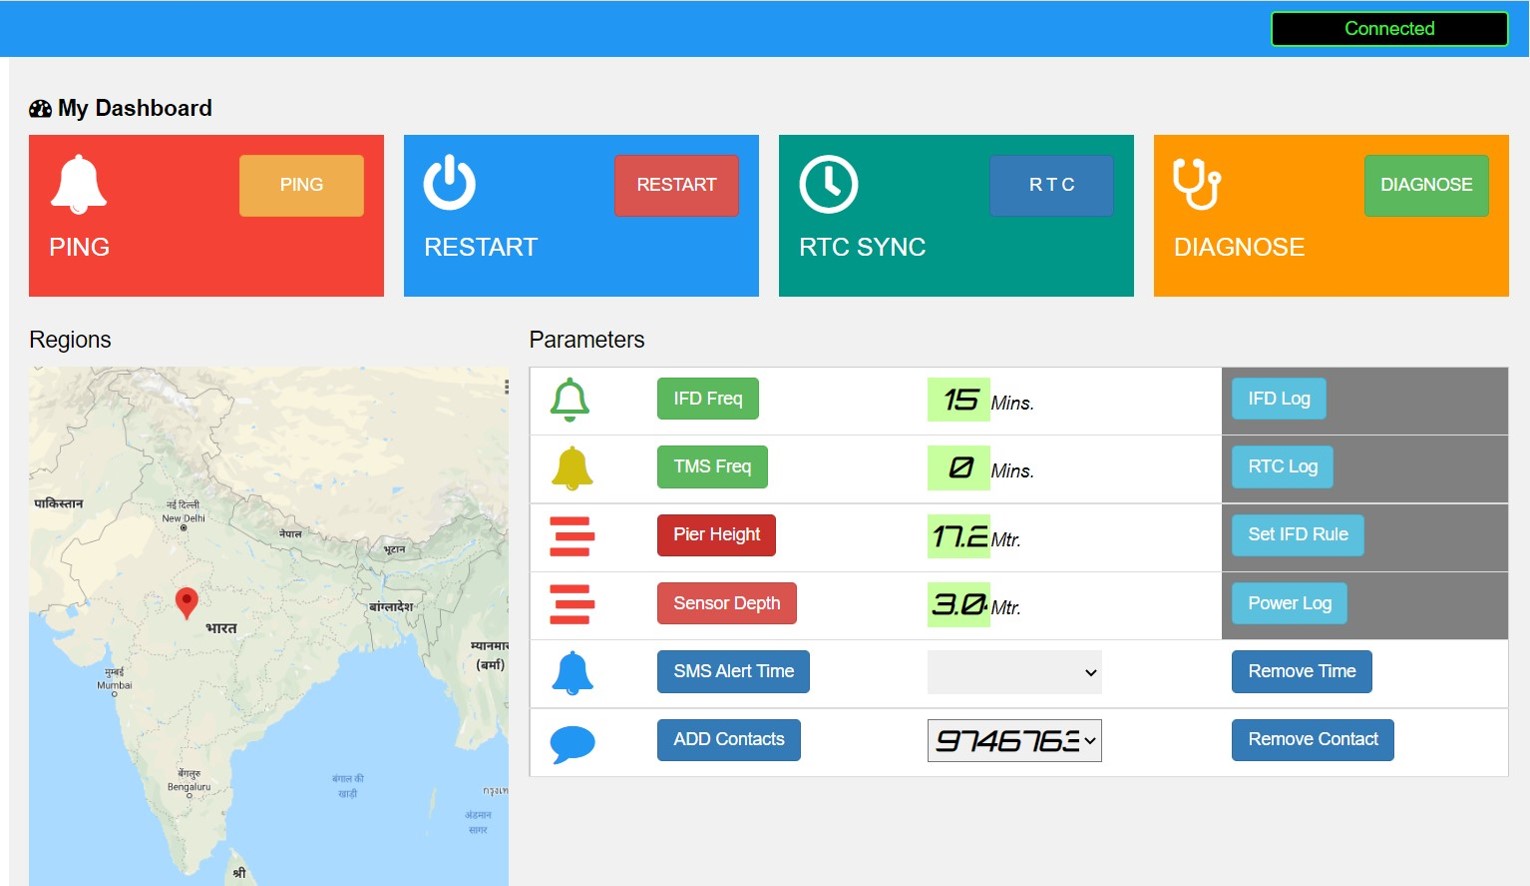Screen dimensions: 1530x886
Task: Click the Pier Height button
Action: pyautogui.click(x=716, y=534)
